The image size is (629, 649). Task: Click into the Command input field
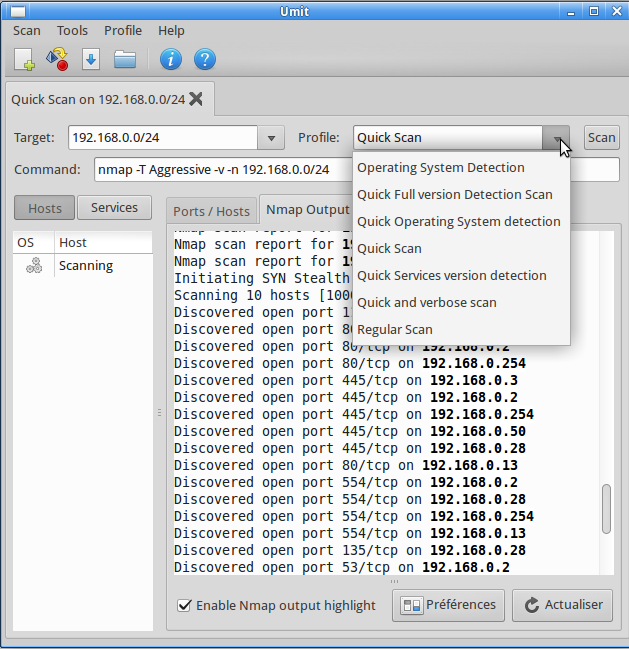(220, 170)
